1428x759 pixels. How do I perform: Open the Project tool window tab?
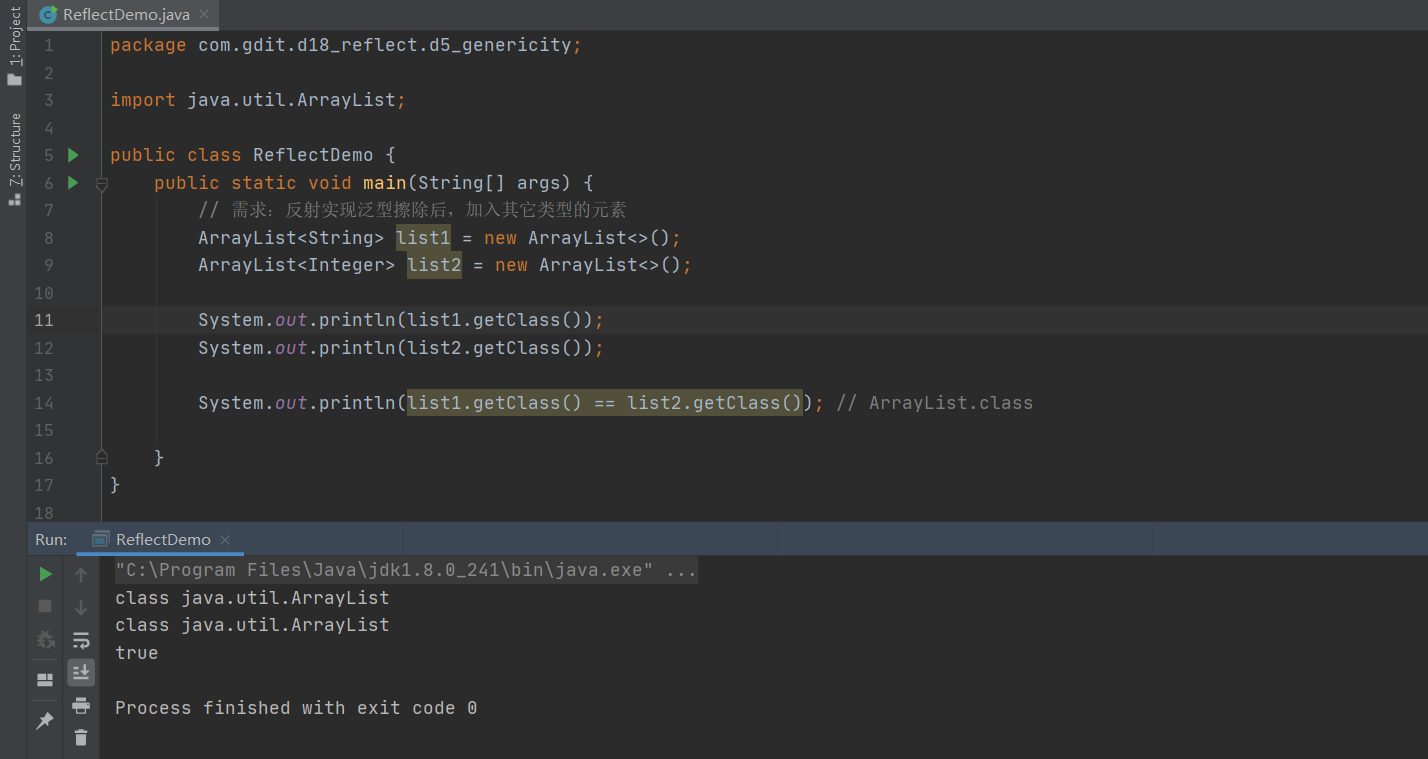[14, 45]
